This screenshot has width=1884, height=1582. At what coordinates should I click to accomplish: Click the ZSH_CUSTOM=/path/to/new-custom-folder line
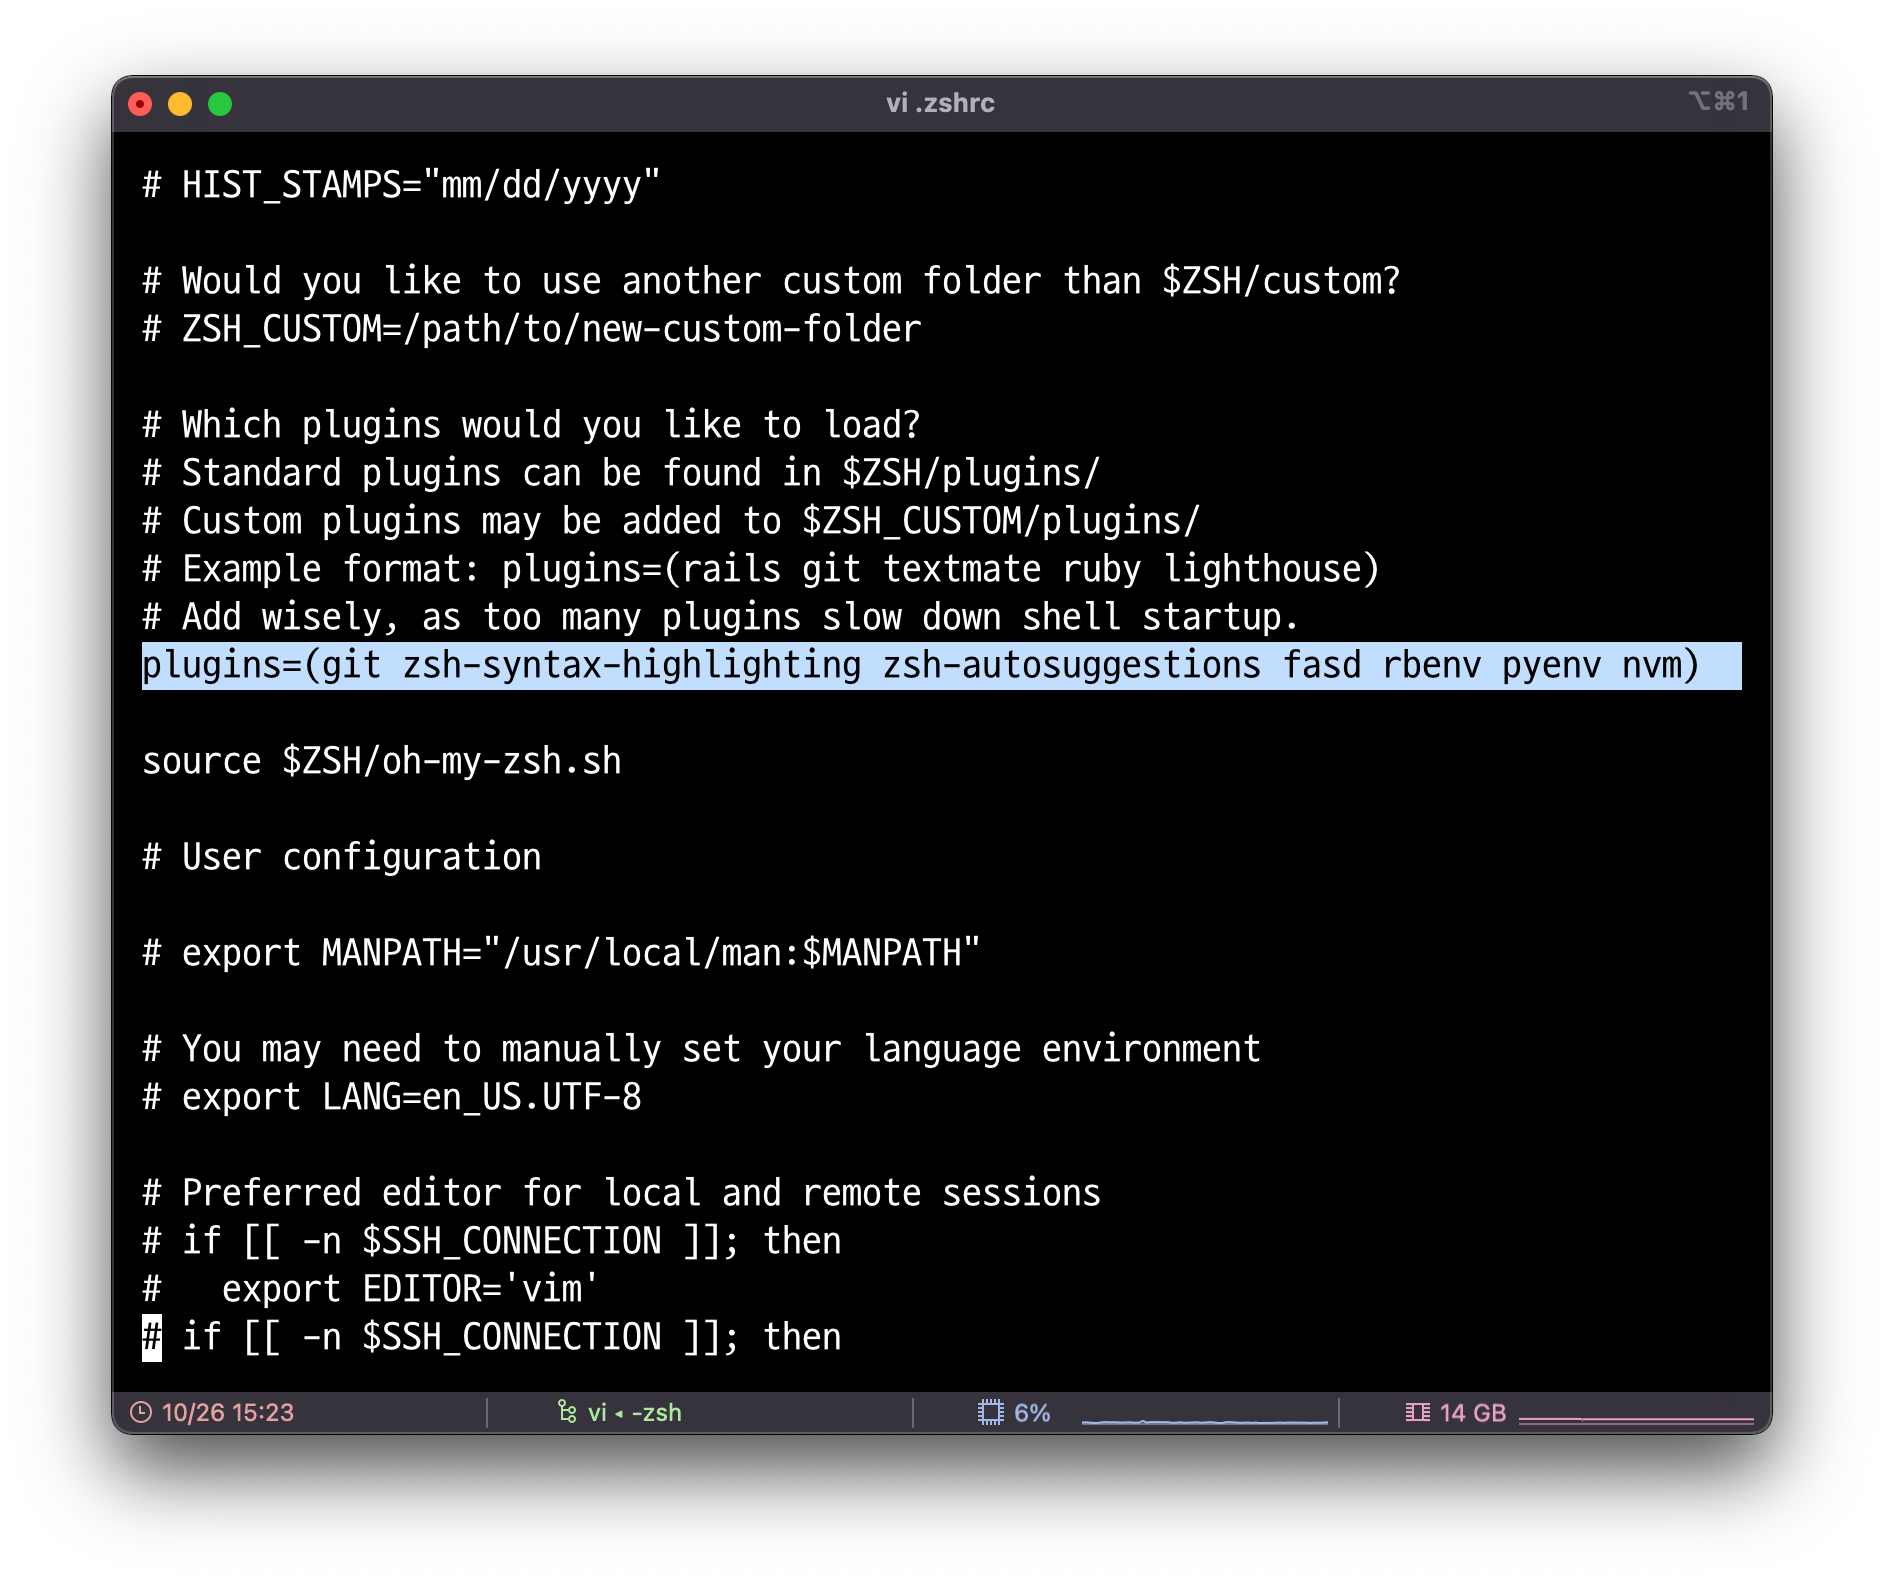coord(531,329)
